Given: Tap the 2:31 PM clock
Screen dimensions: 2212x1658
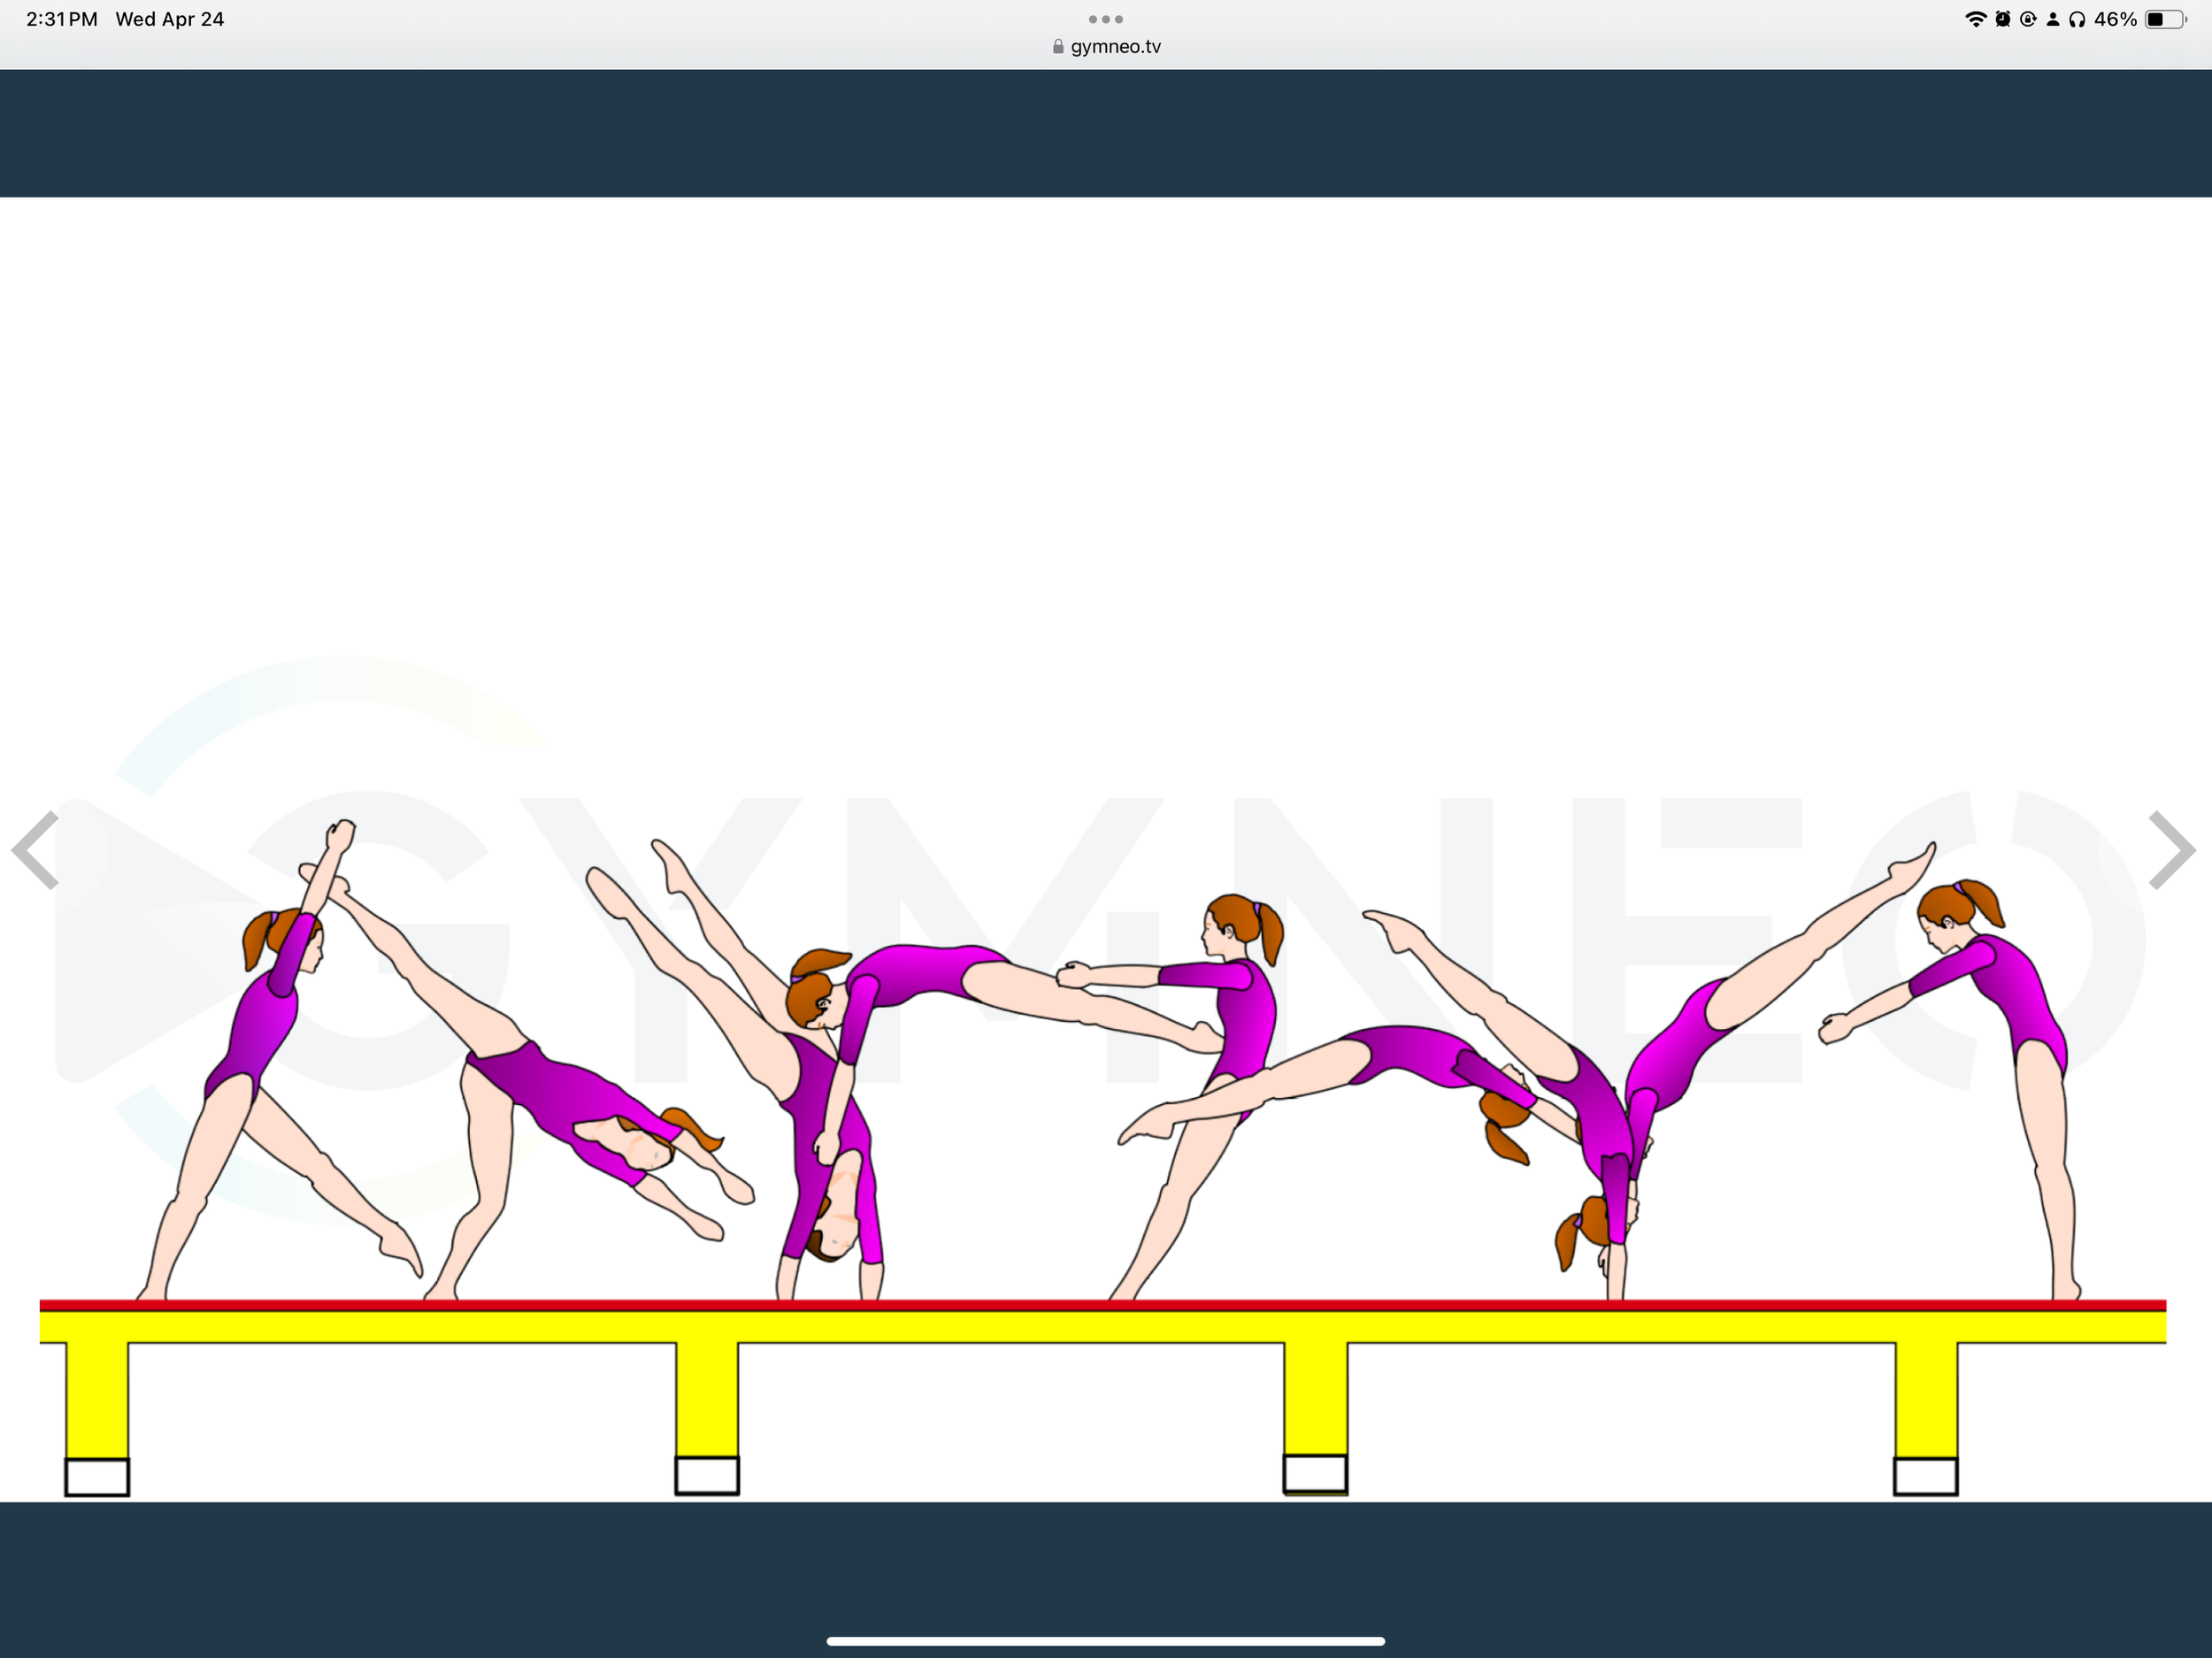Looking at the screenshot, I should [62, 19].
